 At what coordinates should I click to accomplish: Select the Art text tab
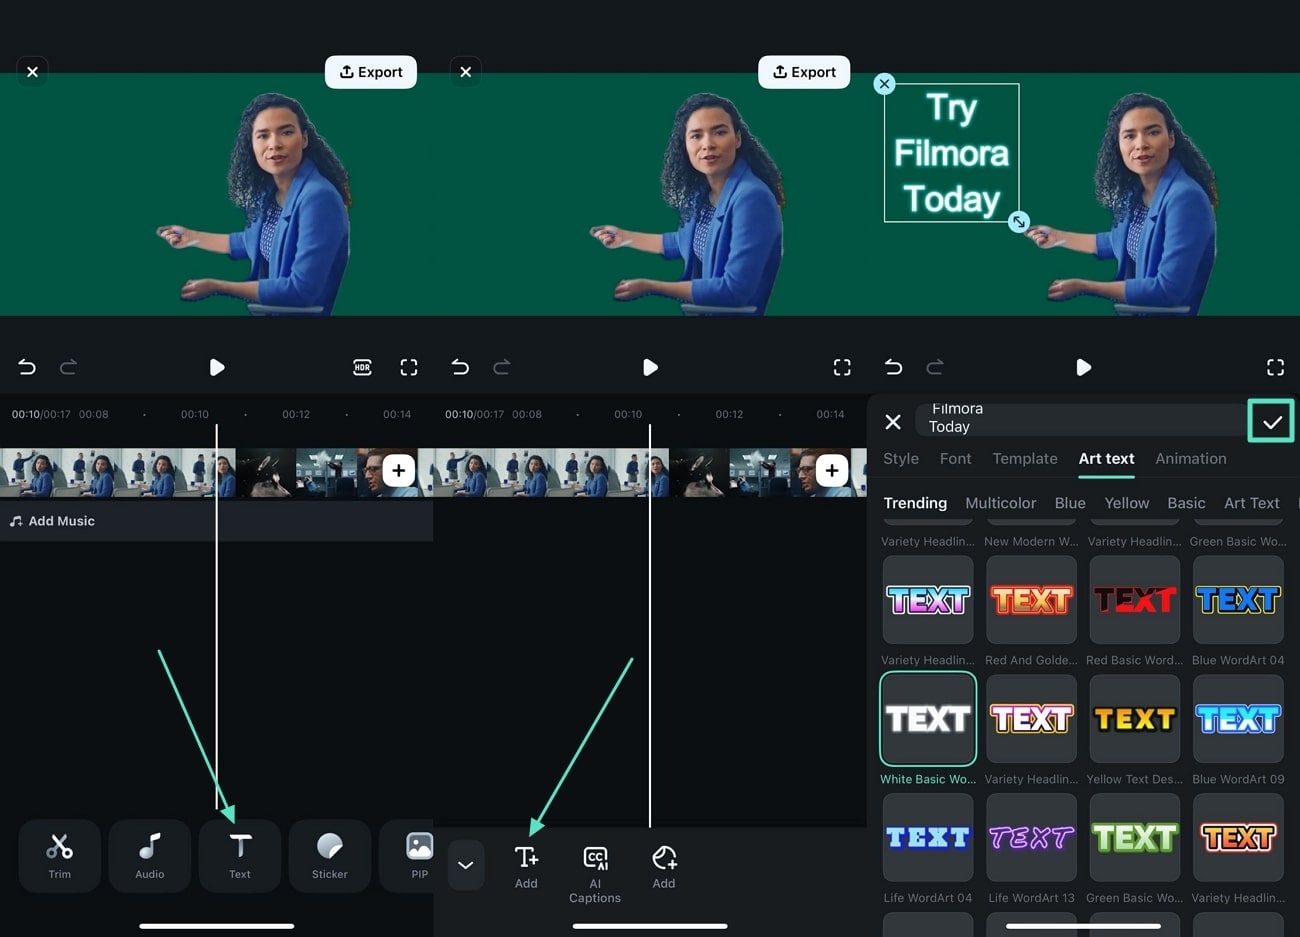coord(1106,458)
